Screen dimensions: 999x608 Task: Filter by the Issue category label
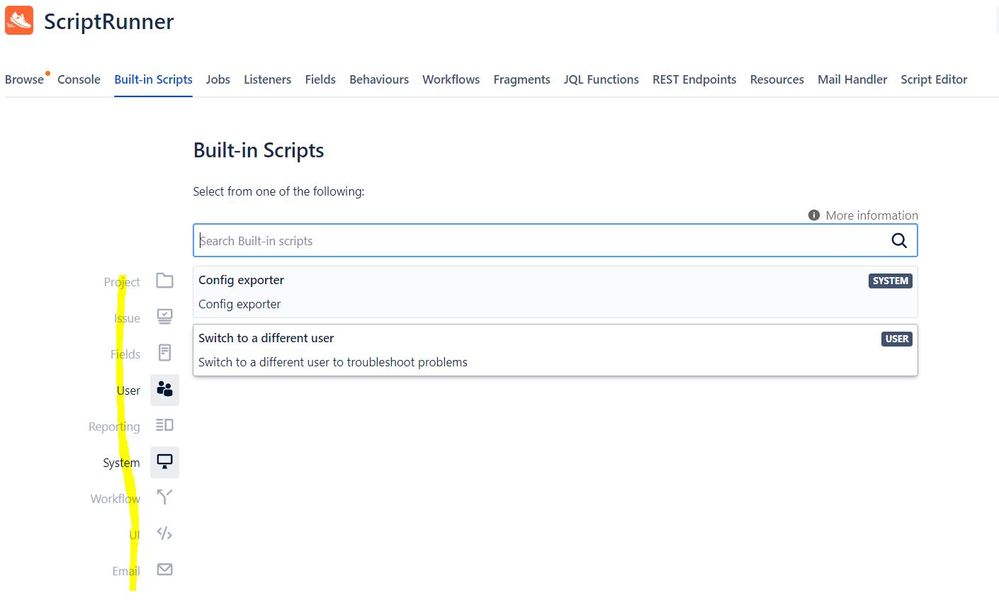[x=127, y=318]
